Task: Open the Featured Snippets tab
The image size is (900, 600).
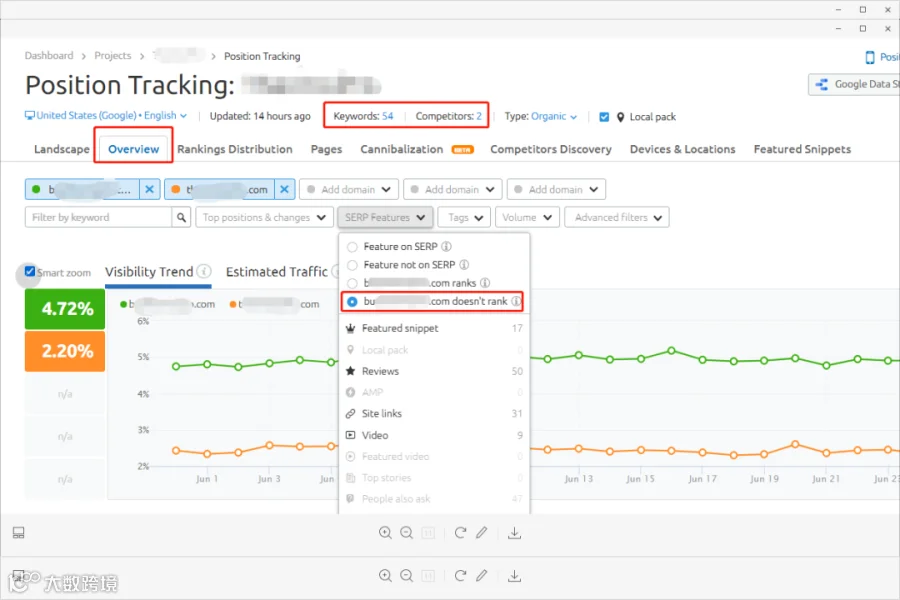Action: click(x=802, y=149)
